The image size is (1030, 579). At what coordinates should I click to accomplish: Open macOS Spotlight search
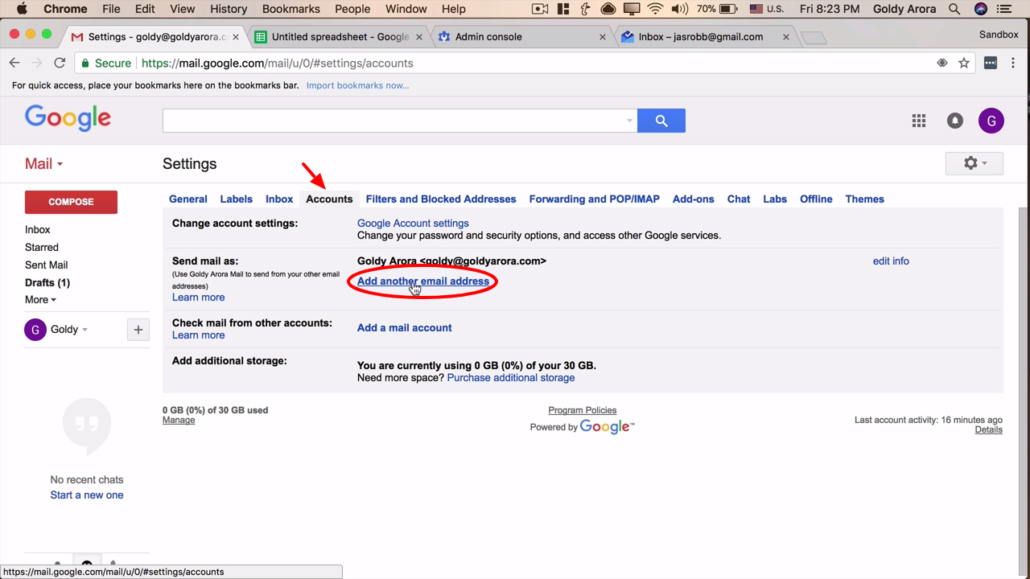tap(954, 9)
